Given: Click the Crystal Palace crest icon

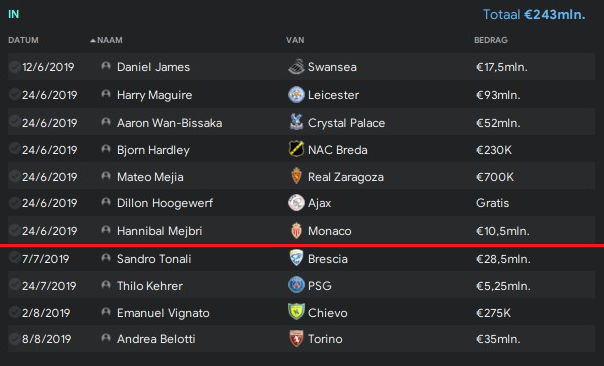Looking at the screenshot, I should tap(296, 122).
